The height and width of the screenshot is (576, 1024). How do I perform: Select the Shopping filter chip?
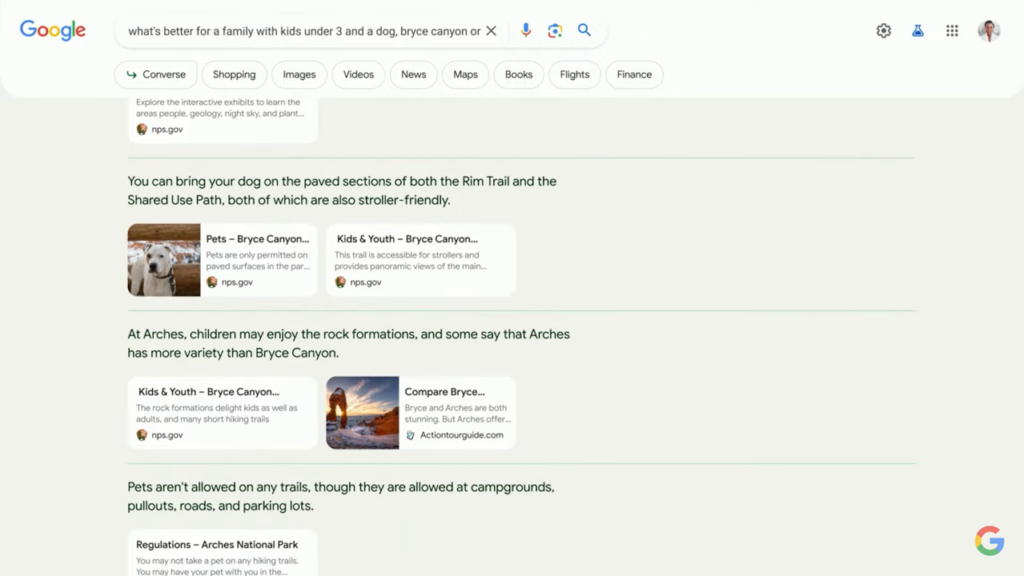[234, 74]
